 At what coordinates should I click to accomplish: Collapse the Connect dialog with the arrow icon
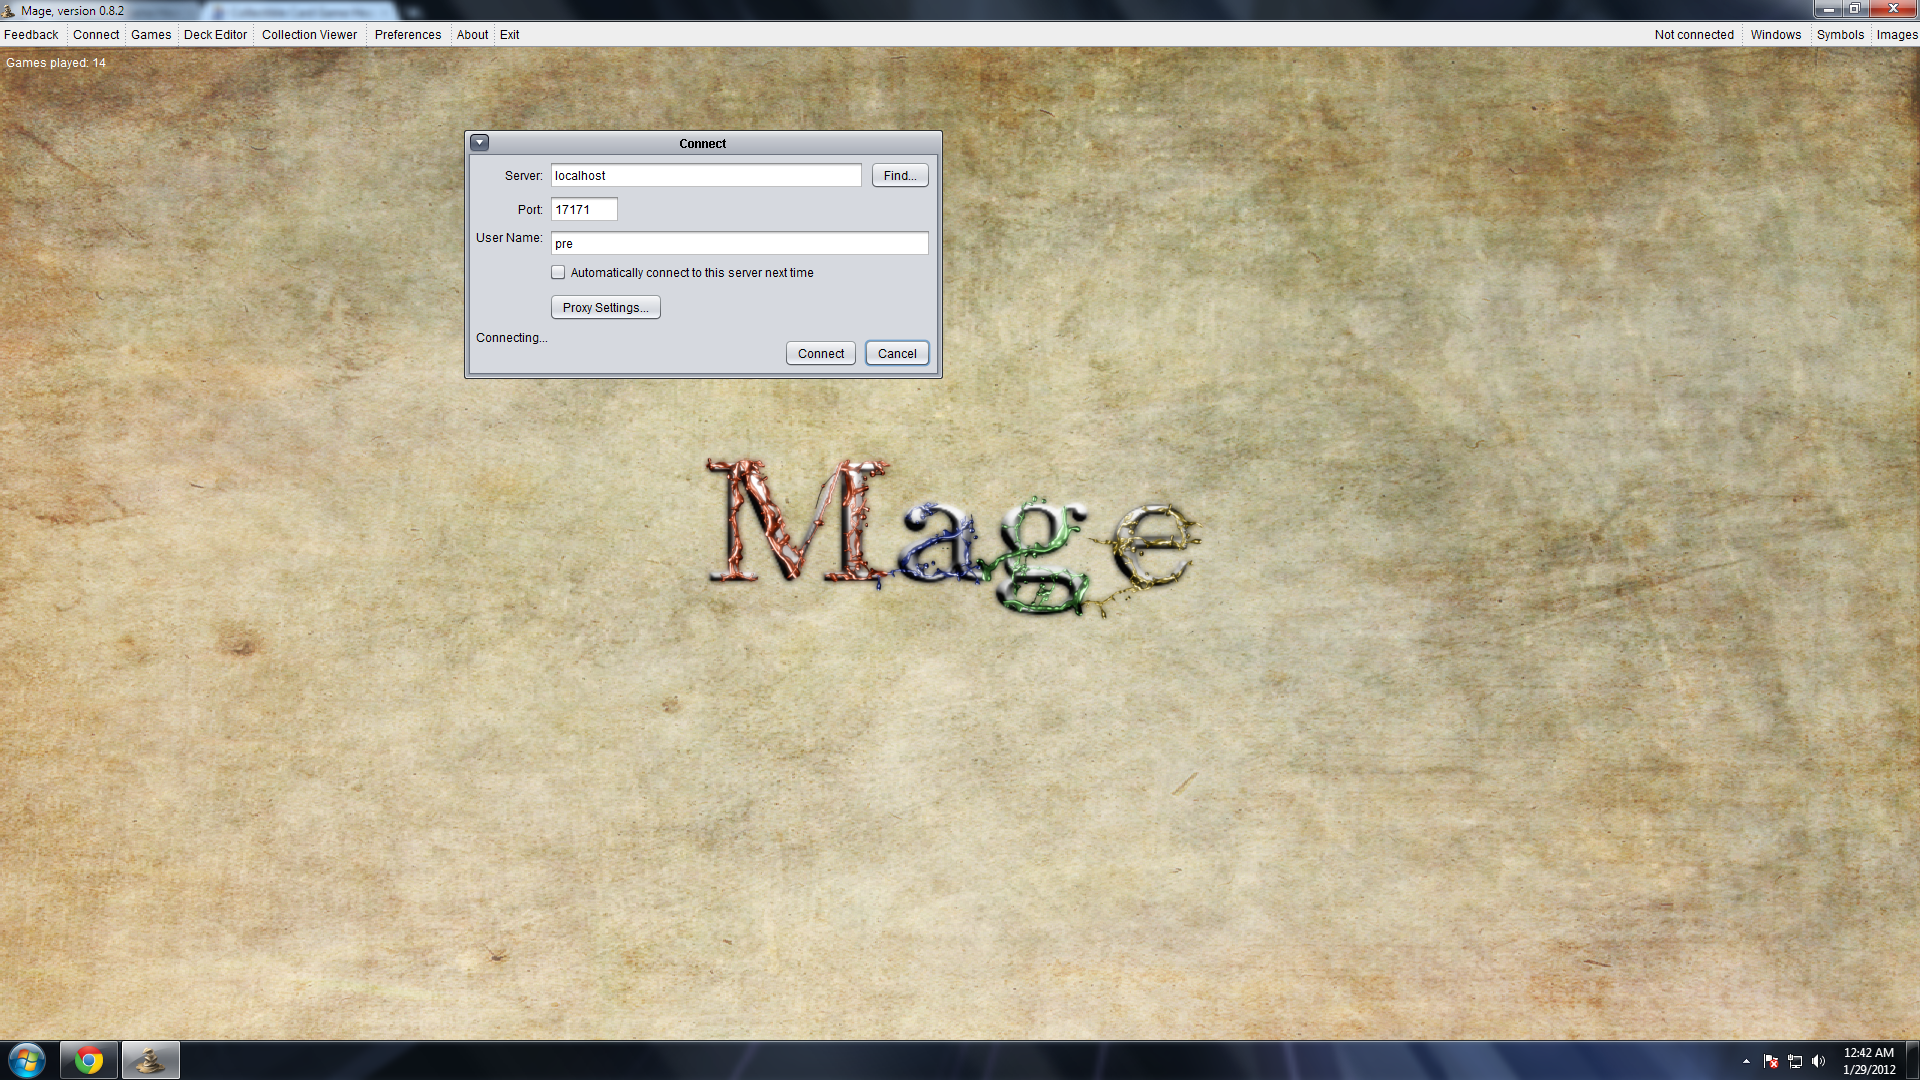tap(480, 143)
